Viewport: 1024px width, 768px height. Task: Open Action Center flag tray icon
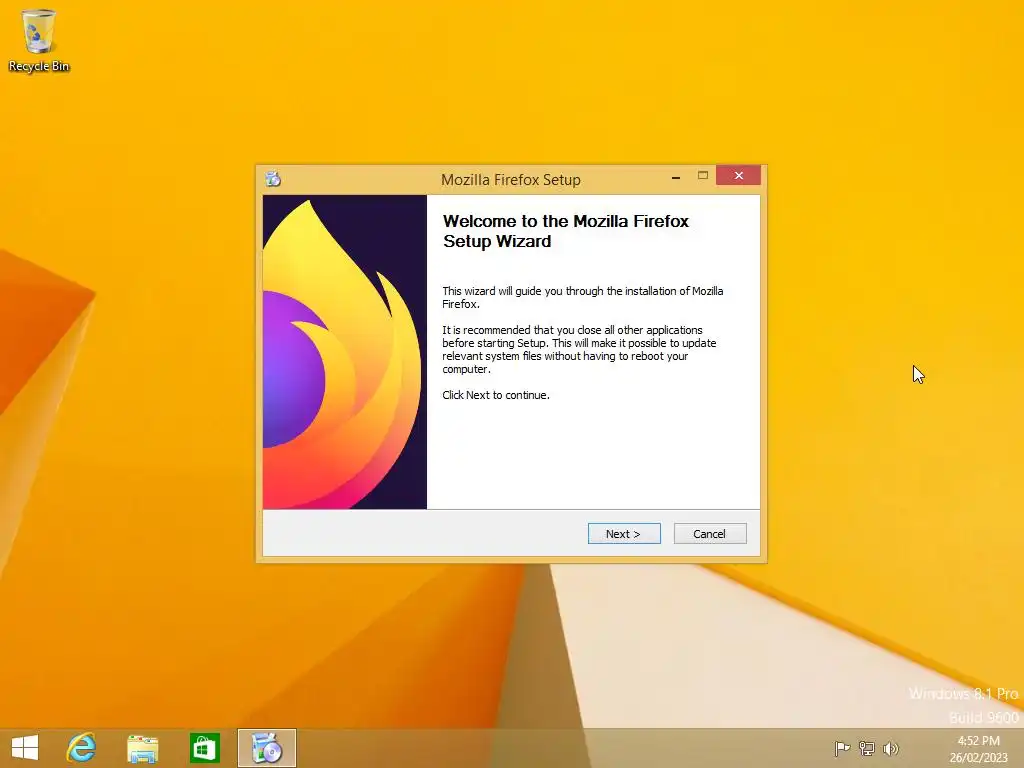point(842,748)
